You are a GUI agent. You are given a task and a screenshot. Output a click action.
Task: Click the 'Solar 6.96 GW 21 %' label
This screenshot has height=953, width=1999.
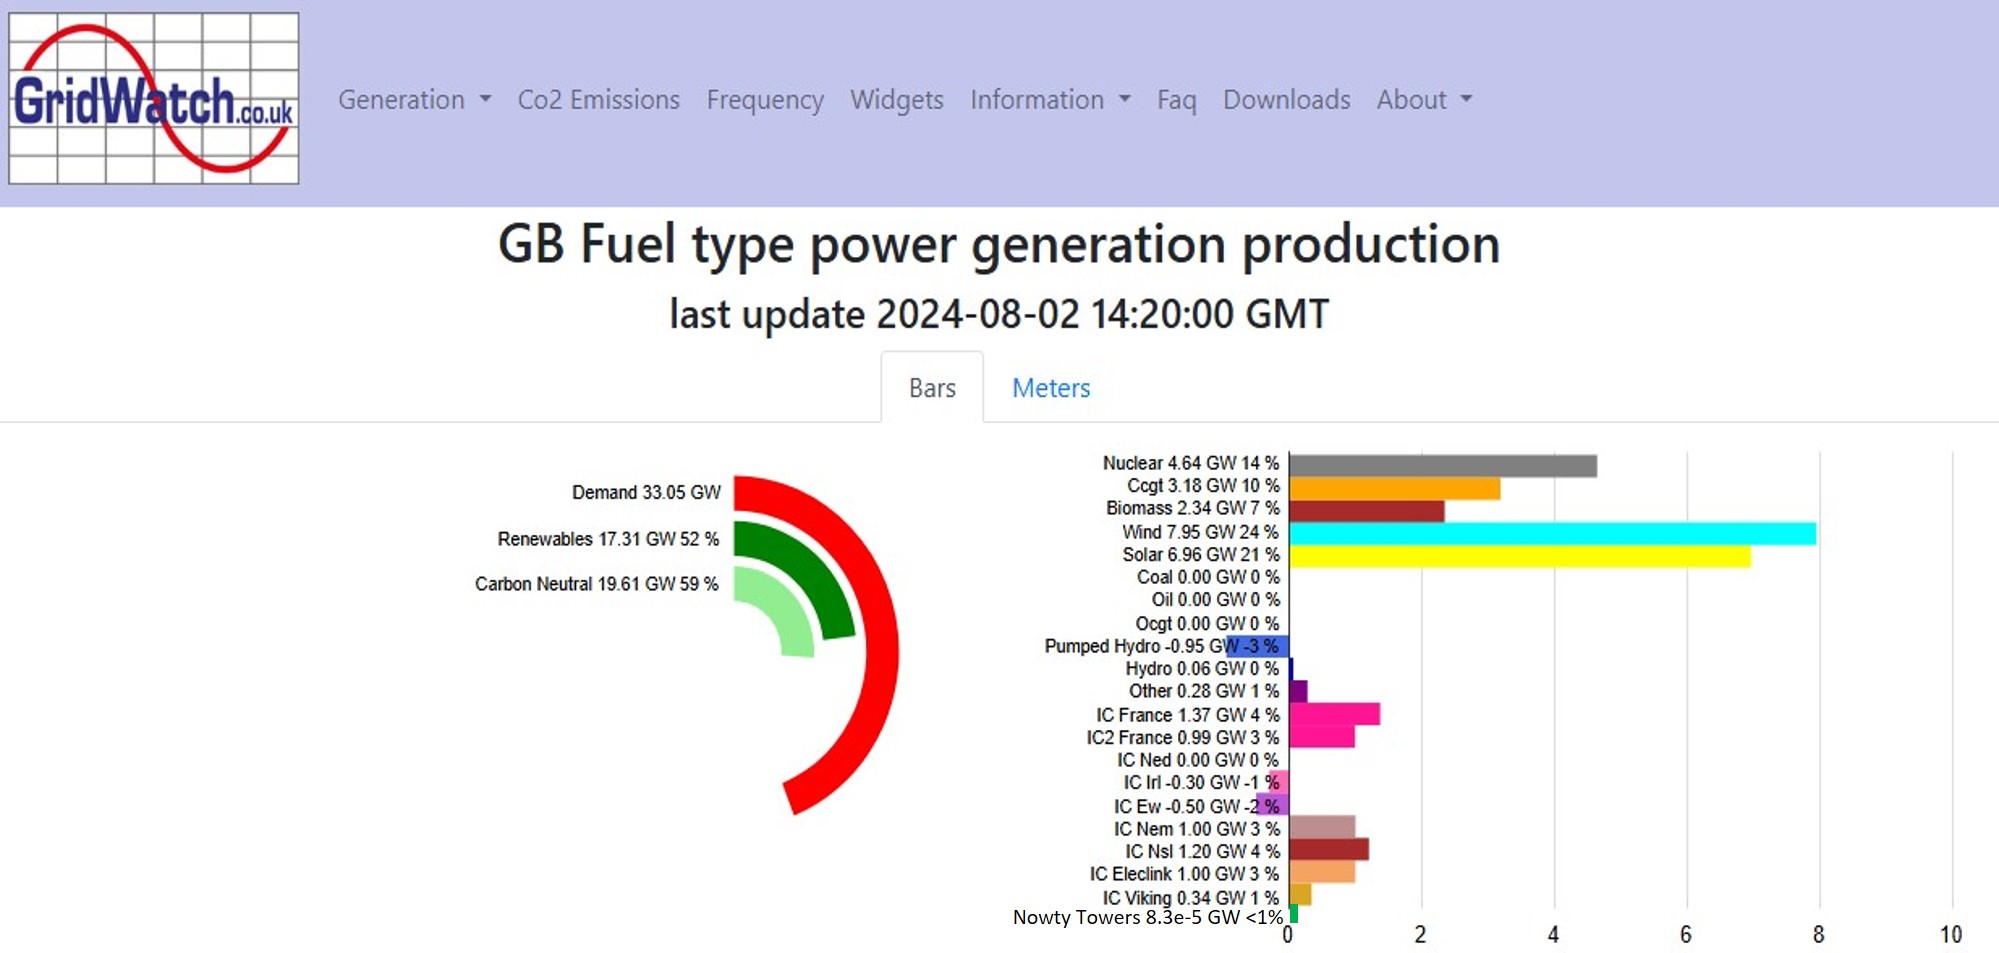pos(1200,555)
